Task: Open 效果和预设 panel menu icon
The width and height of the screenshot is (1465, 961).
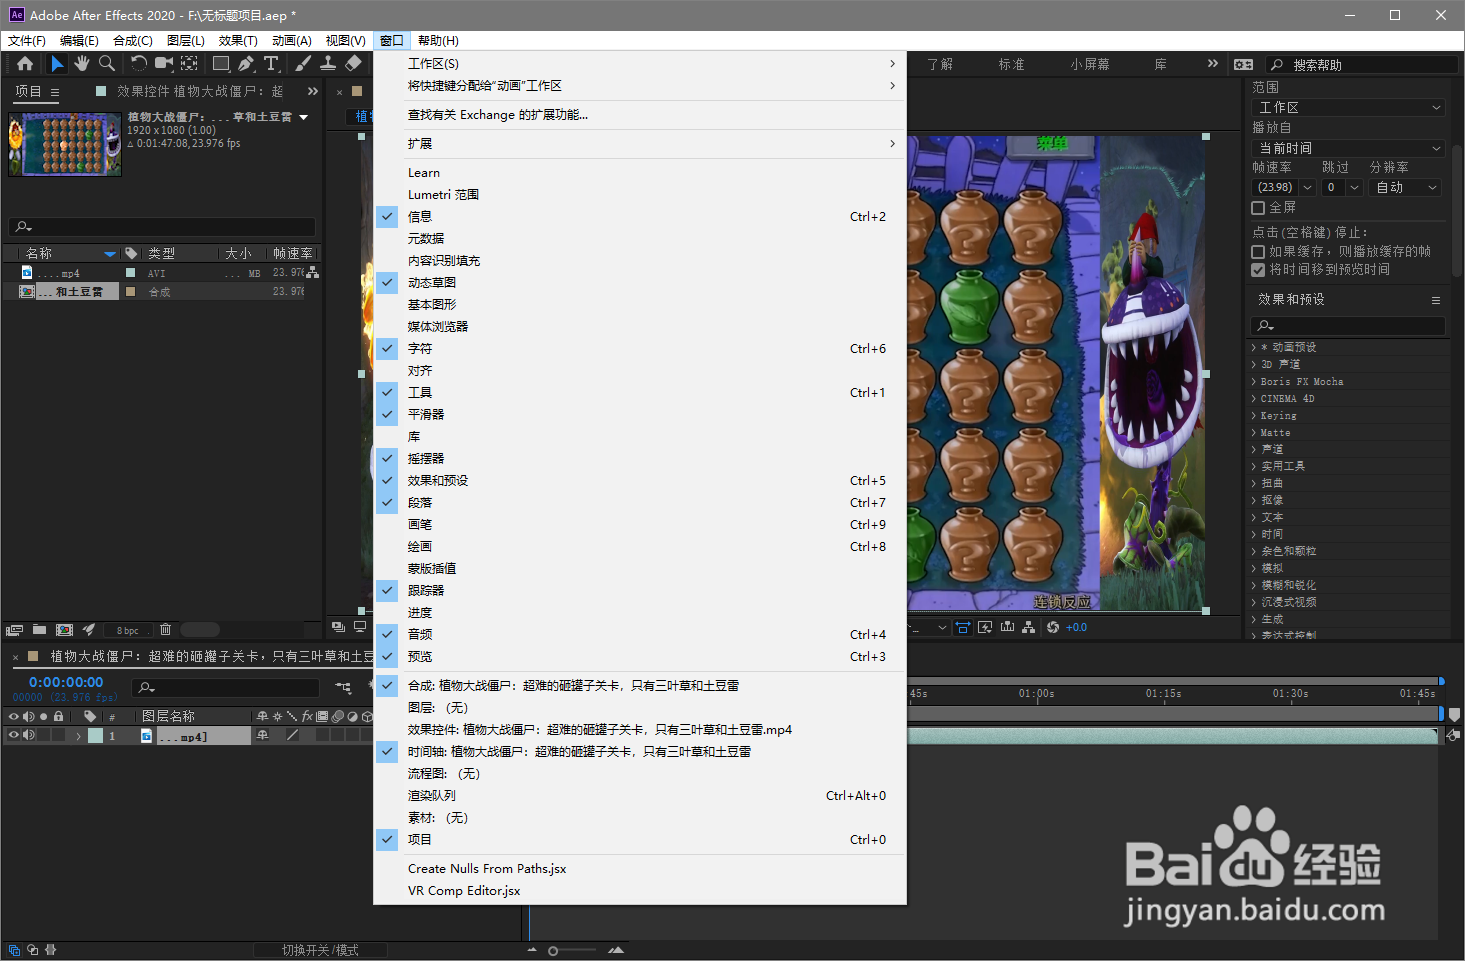Action: (1436, 300)
